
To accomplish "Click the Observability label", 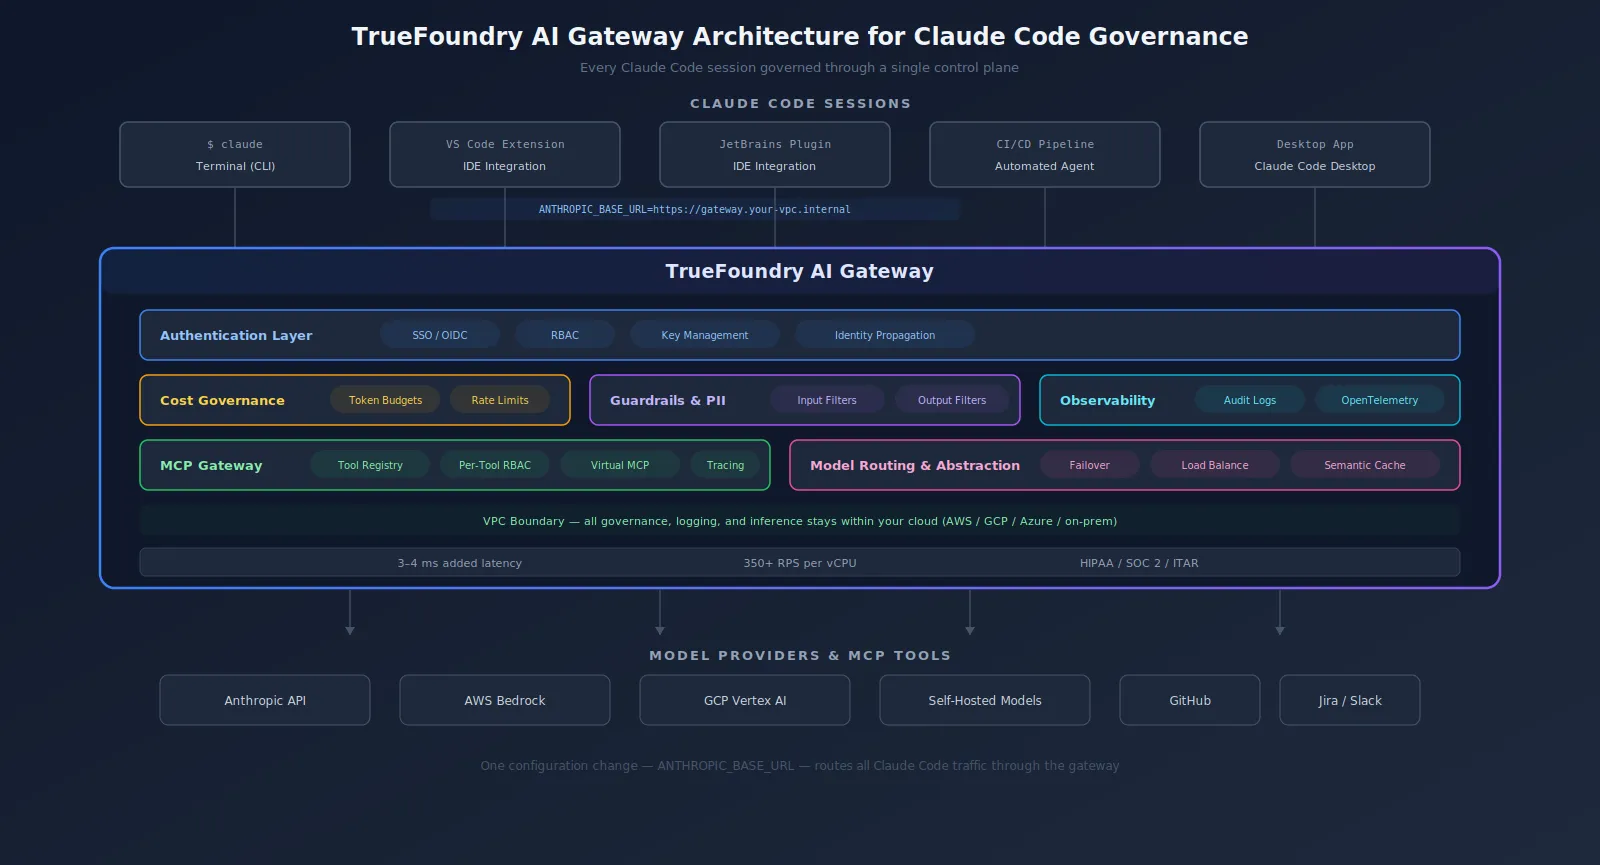I will pos(1107,400).
